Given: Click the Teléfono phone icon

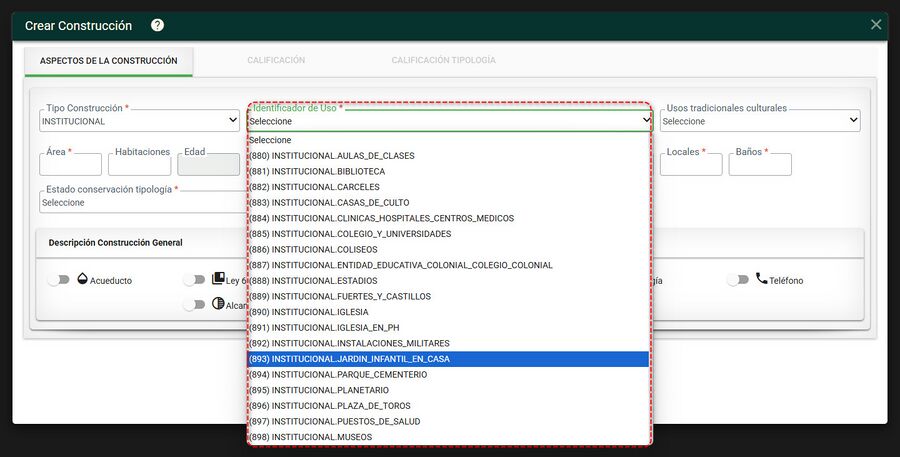Looking at the screenshot, I should click(x=761, y=278).
